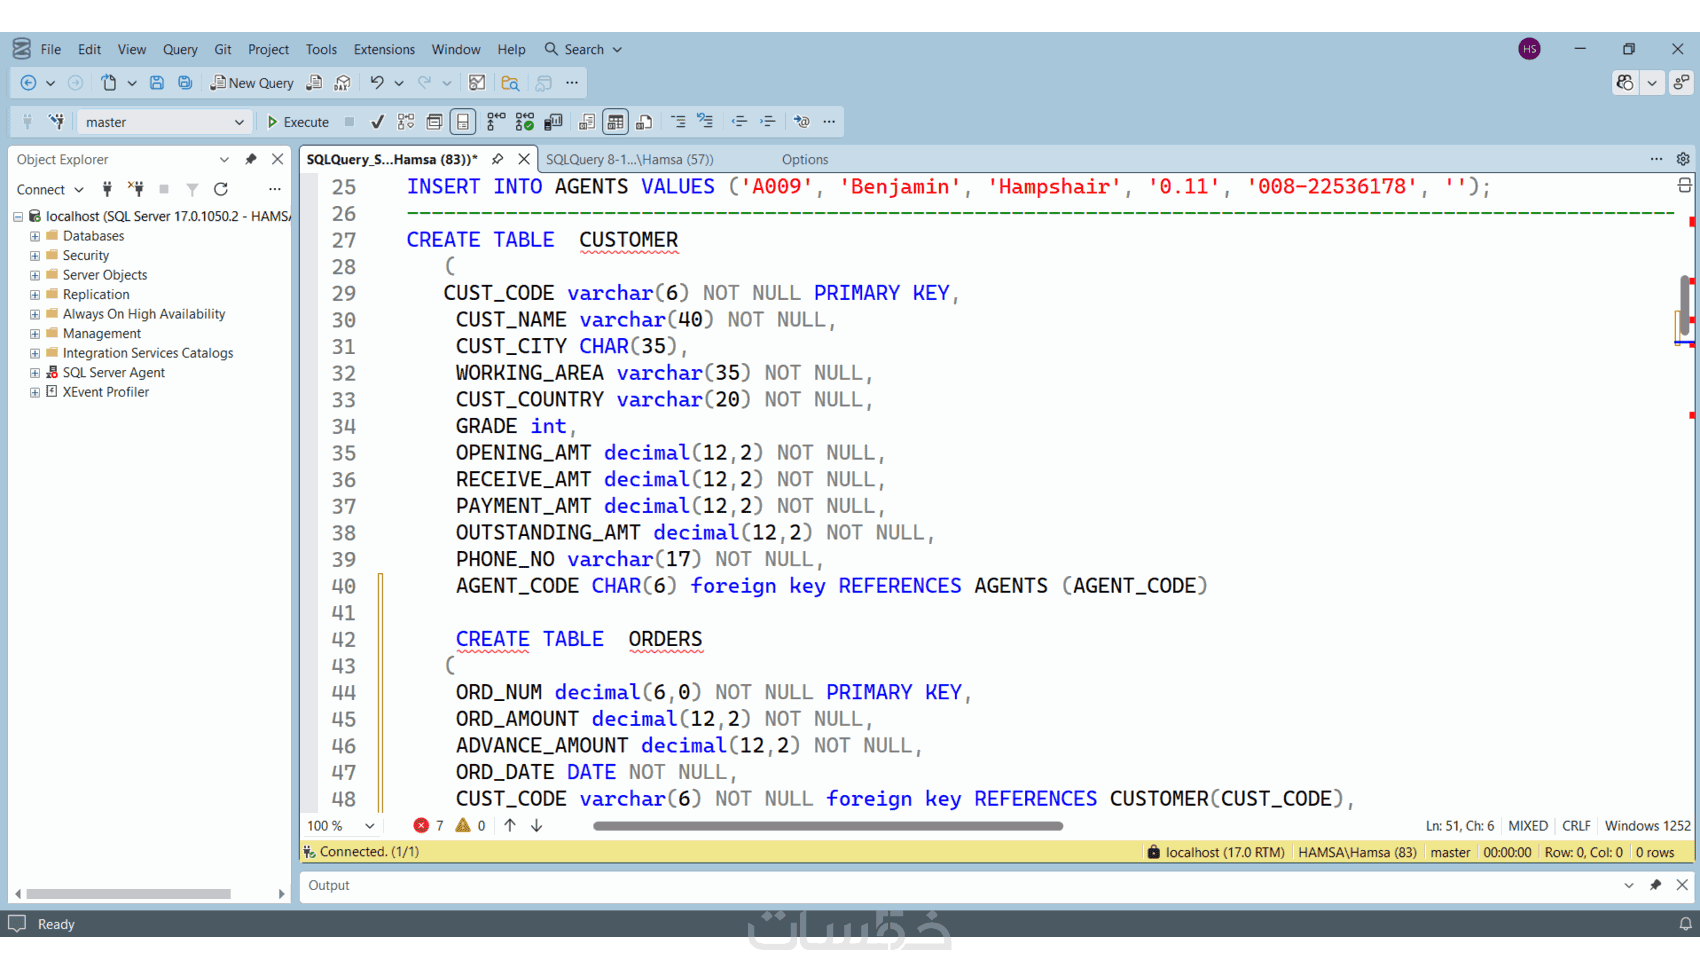Click the Disconnect icon in Object Explorer
Screen dimensions: 1700x970
136,189
